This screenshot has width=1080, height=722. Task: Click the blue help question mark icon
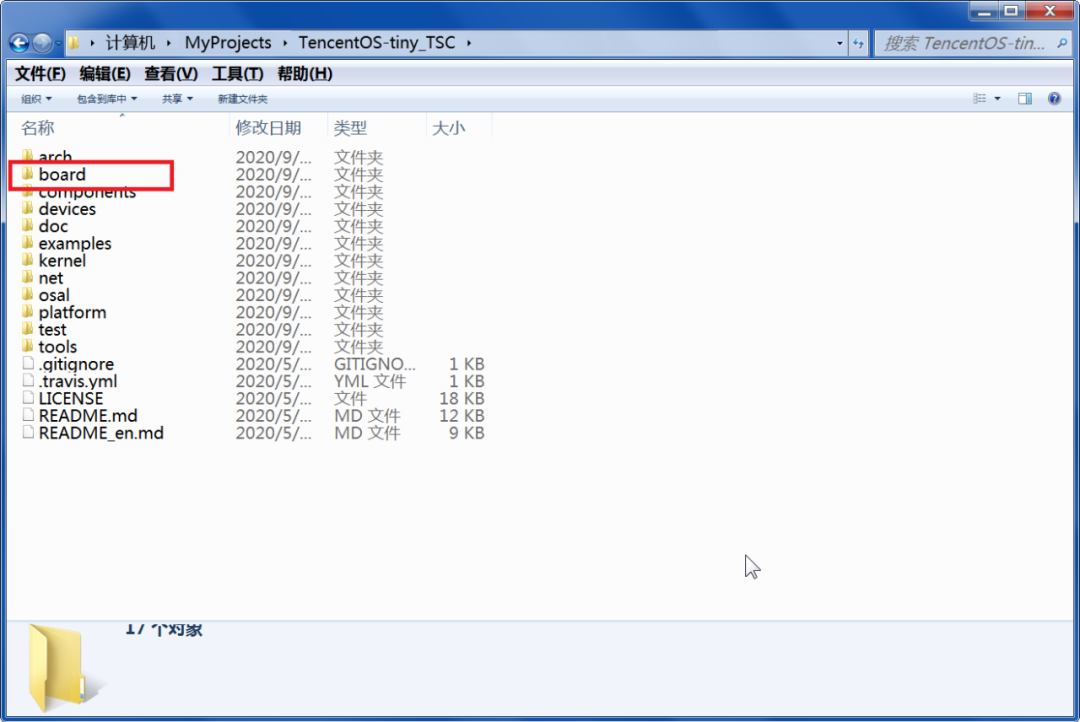[1055, 99]
